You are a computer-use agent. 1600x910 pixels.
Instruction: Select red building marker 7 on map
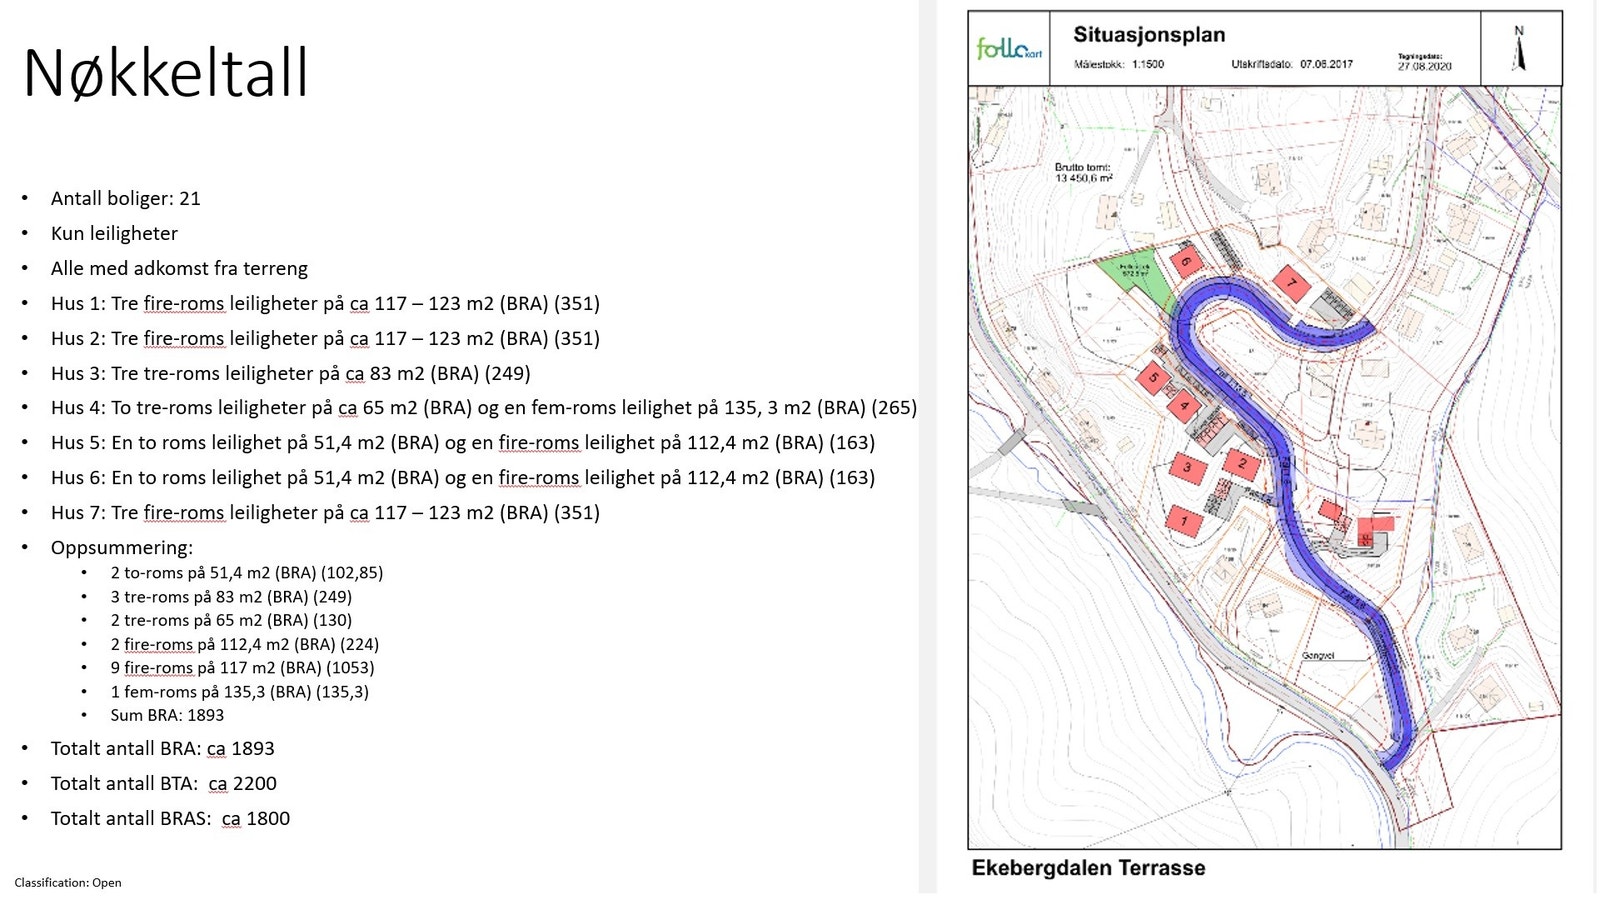(x=1293, y=283)
